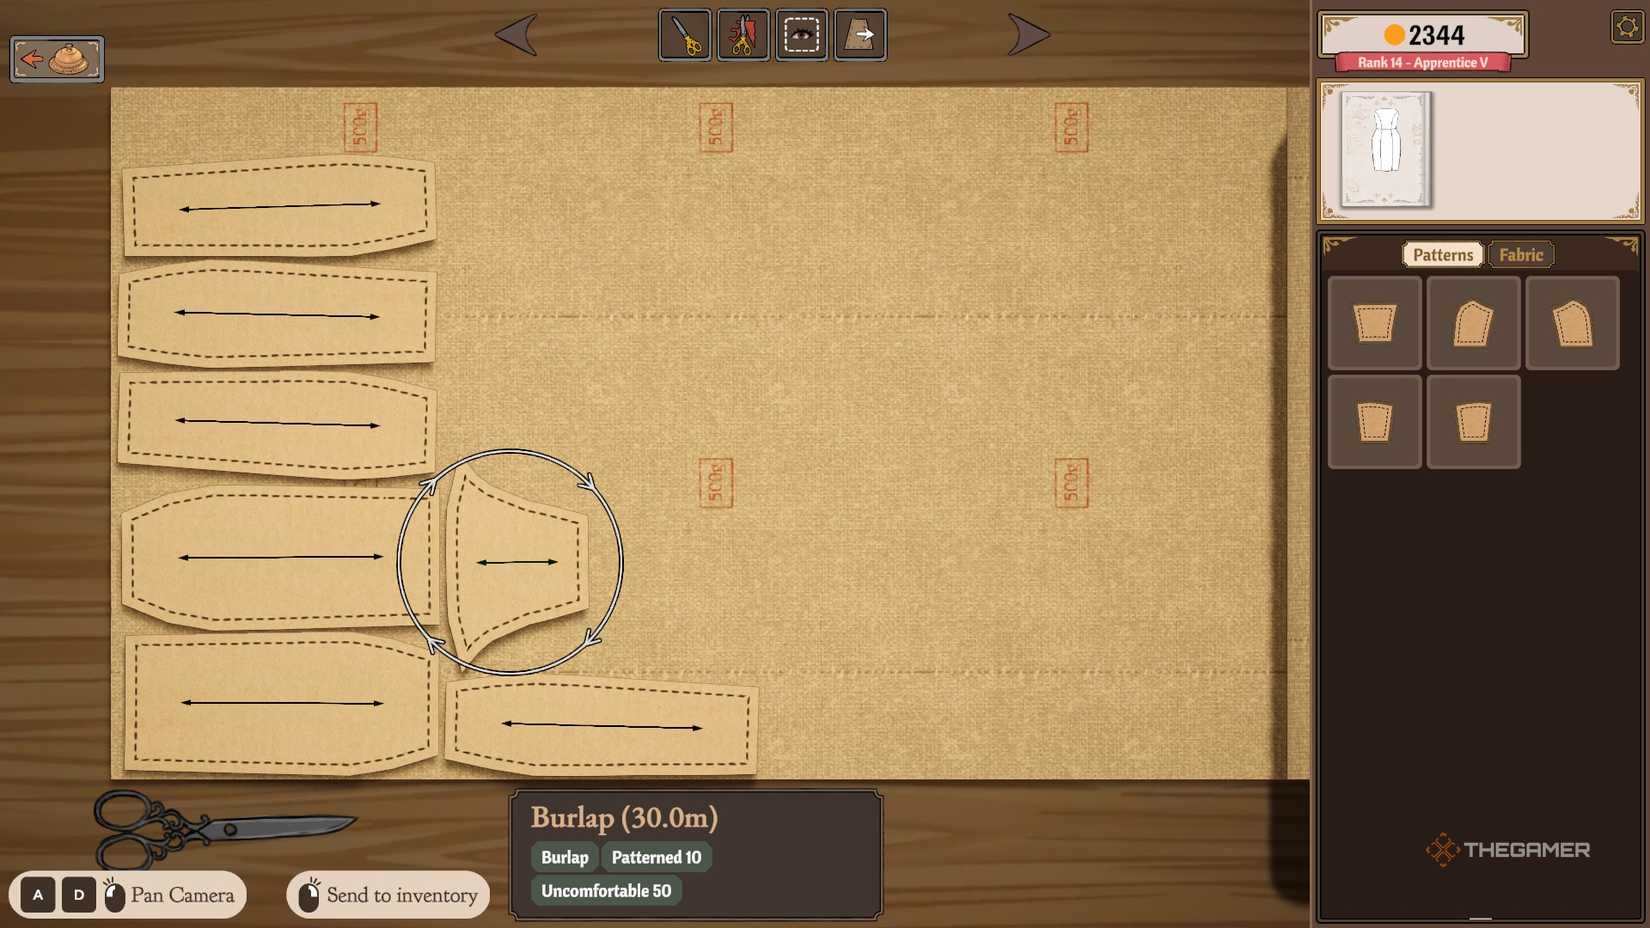Pick up the large scissors on the table
The height and width of the screenshot is (928, 1650).
pyautogui.click(x=225, y=828)
